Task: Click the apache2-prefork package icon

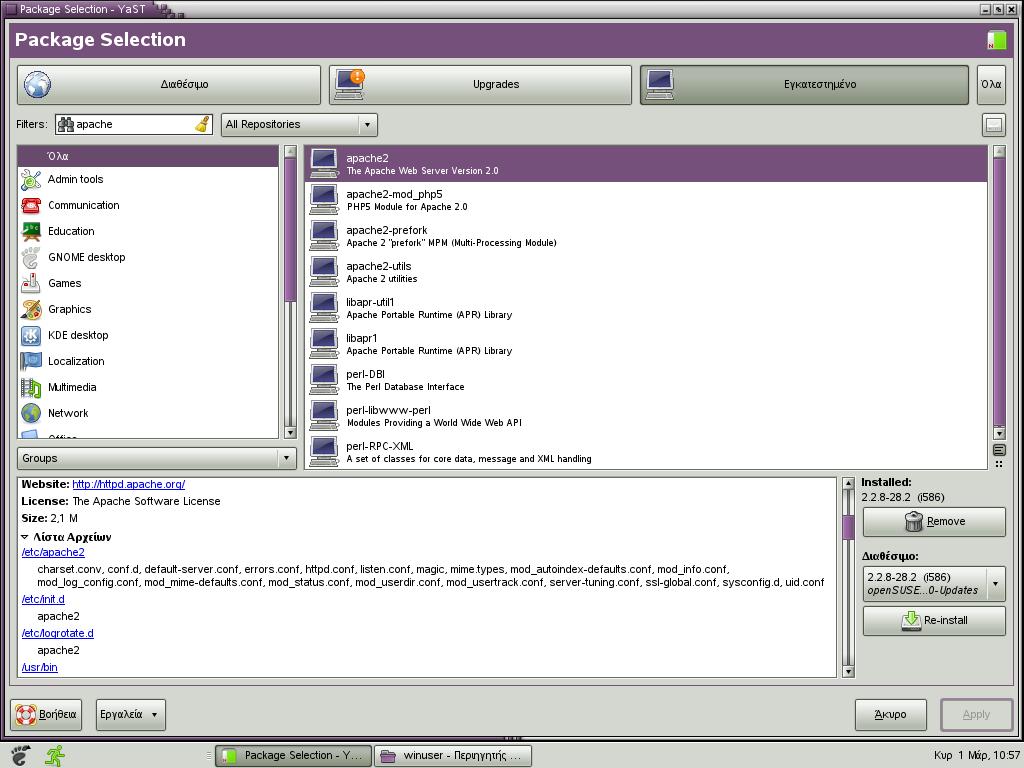Action: coord(324,235)
